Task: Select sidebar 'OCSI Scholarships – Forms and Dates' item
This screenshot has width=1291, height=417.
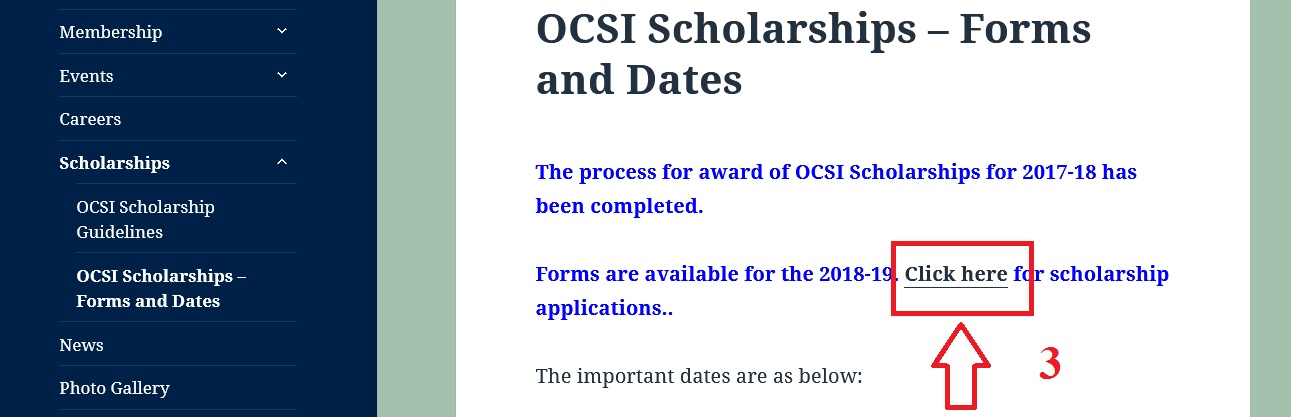Action: coord(161,288)
